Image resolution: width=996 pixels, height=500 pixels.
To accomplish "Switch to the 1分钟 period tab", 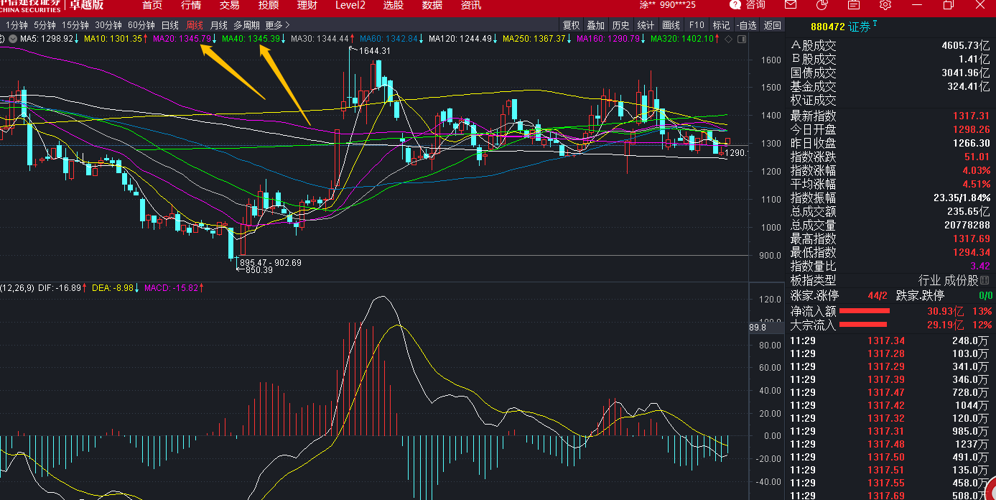I will click(x=17, y=25).
